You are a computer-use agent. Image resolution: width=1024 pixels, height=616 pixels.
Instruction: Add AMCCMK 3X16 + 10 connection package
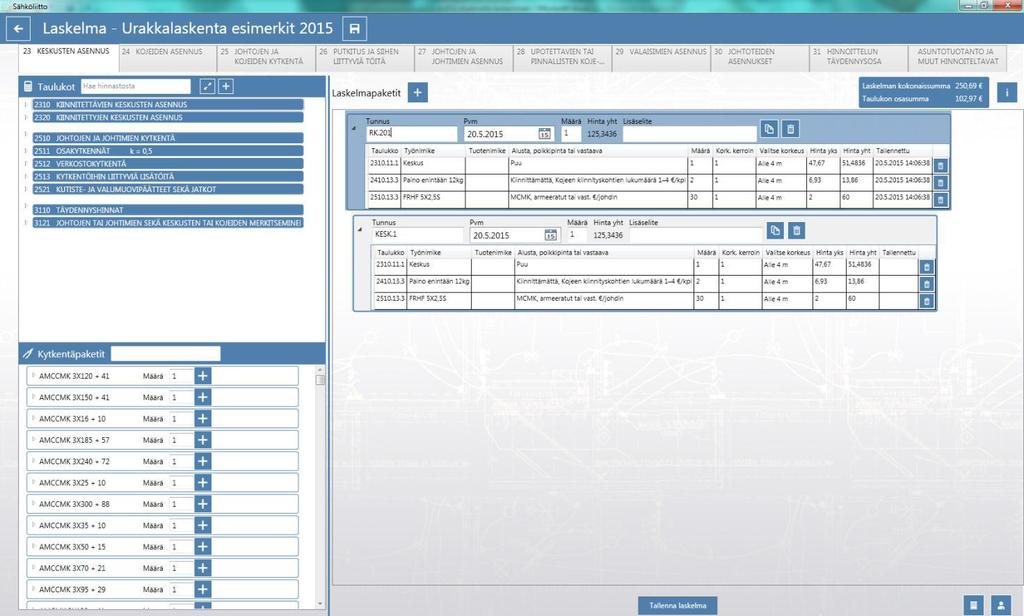pyautogui.click(x=203, y=419)
